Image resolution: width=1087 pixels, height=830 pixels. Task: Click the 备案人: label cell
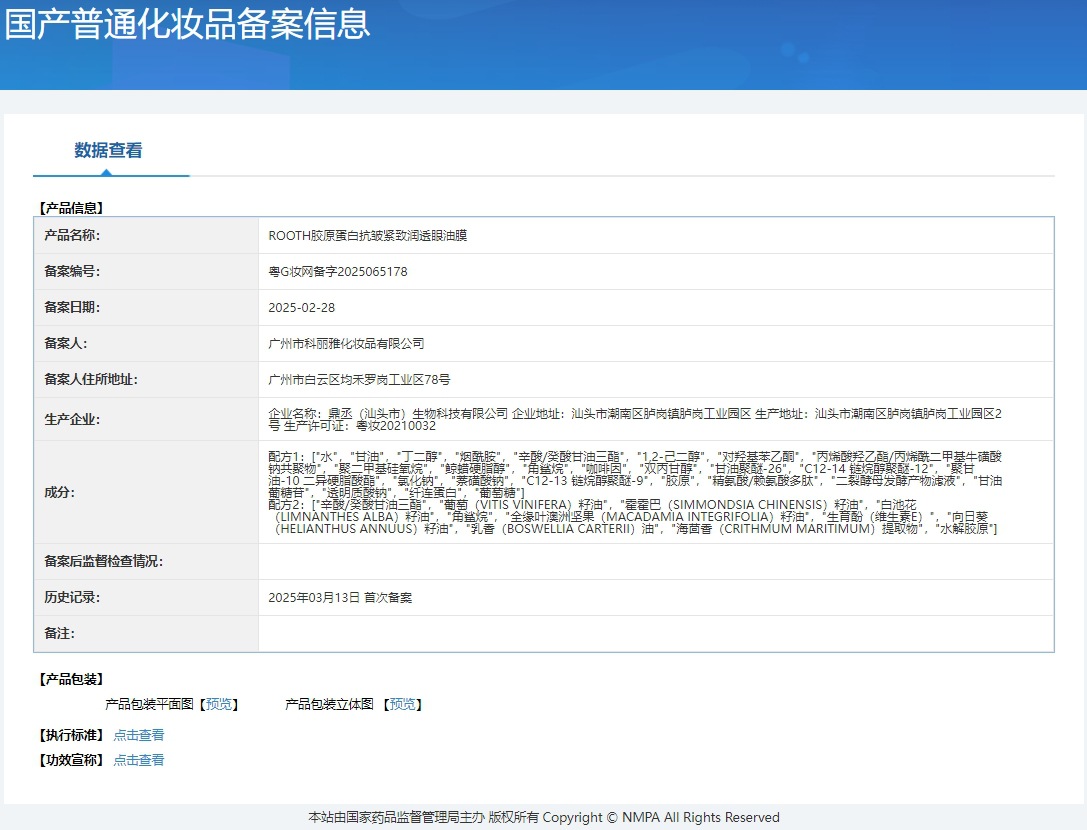tap(146, 344)
